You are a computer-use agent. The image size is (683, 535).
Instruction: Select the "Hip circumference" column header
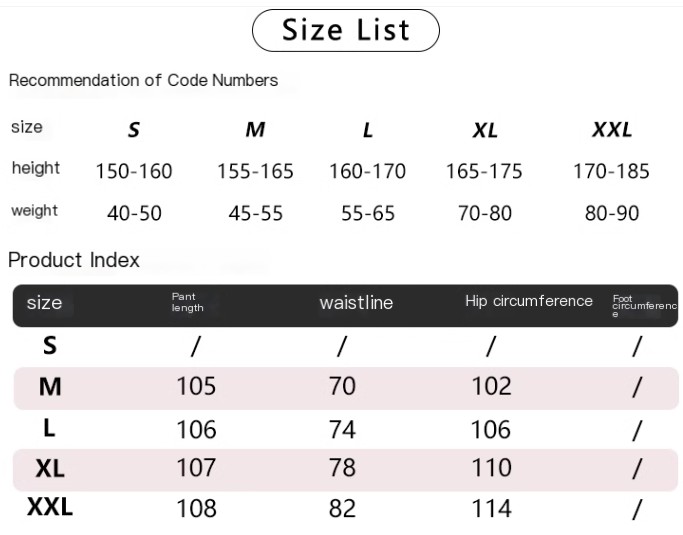(x=528, y=301)
